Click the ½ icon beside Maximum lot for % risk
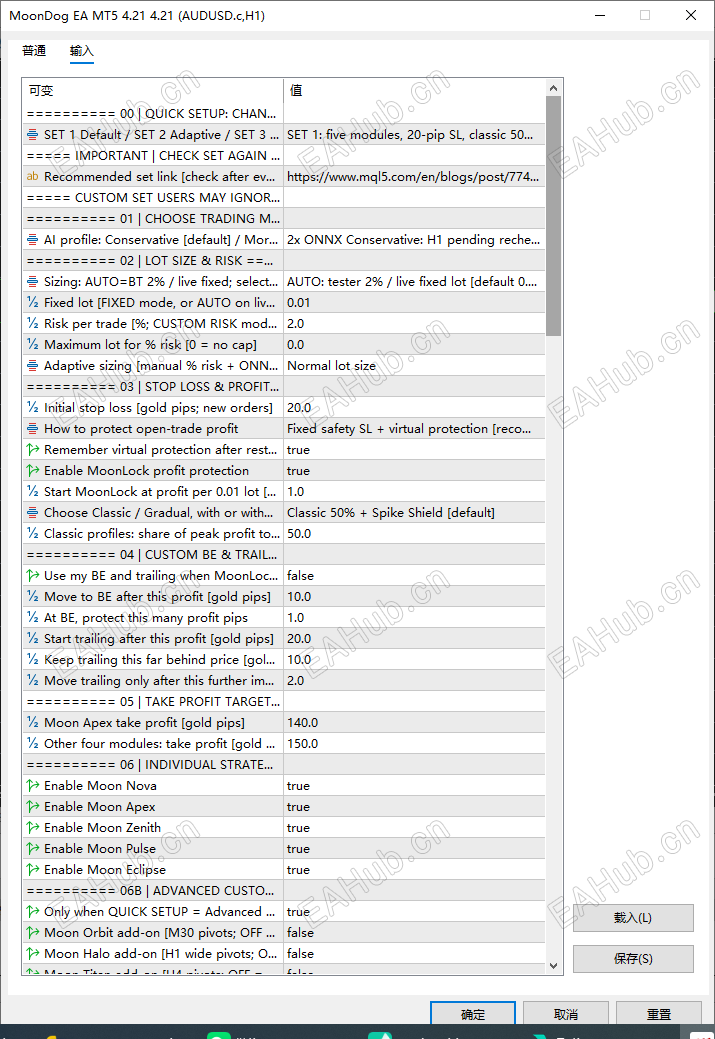Viewport: 715px width, 1039px height. (x=32, y=345)
